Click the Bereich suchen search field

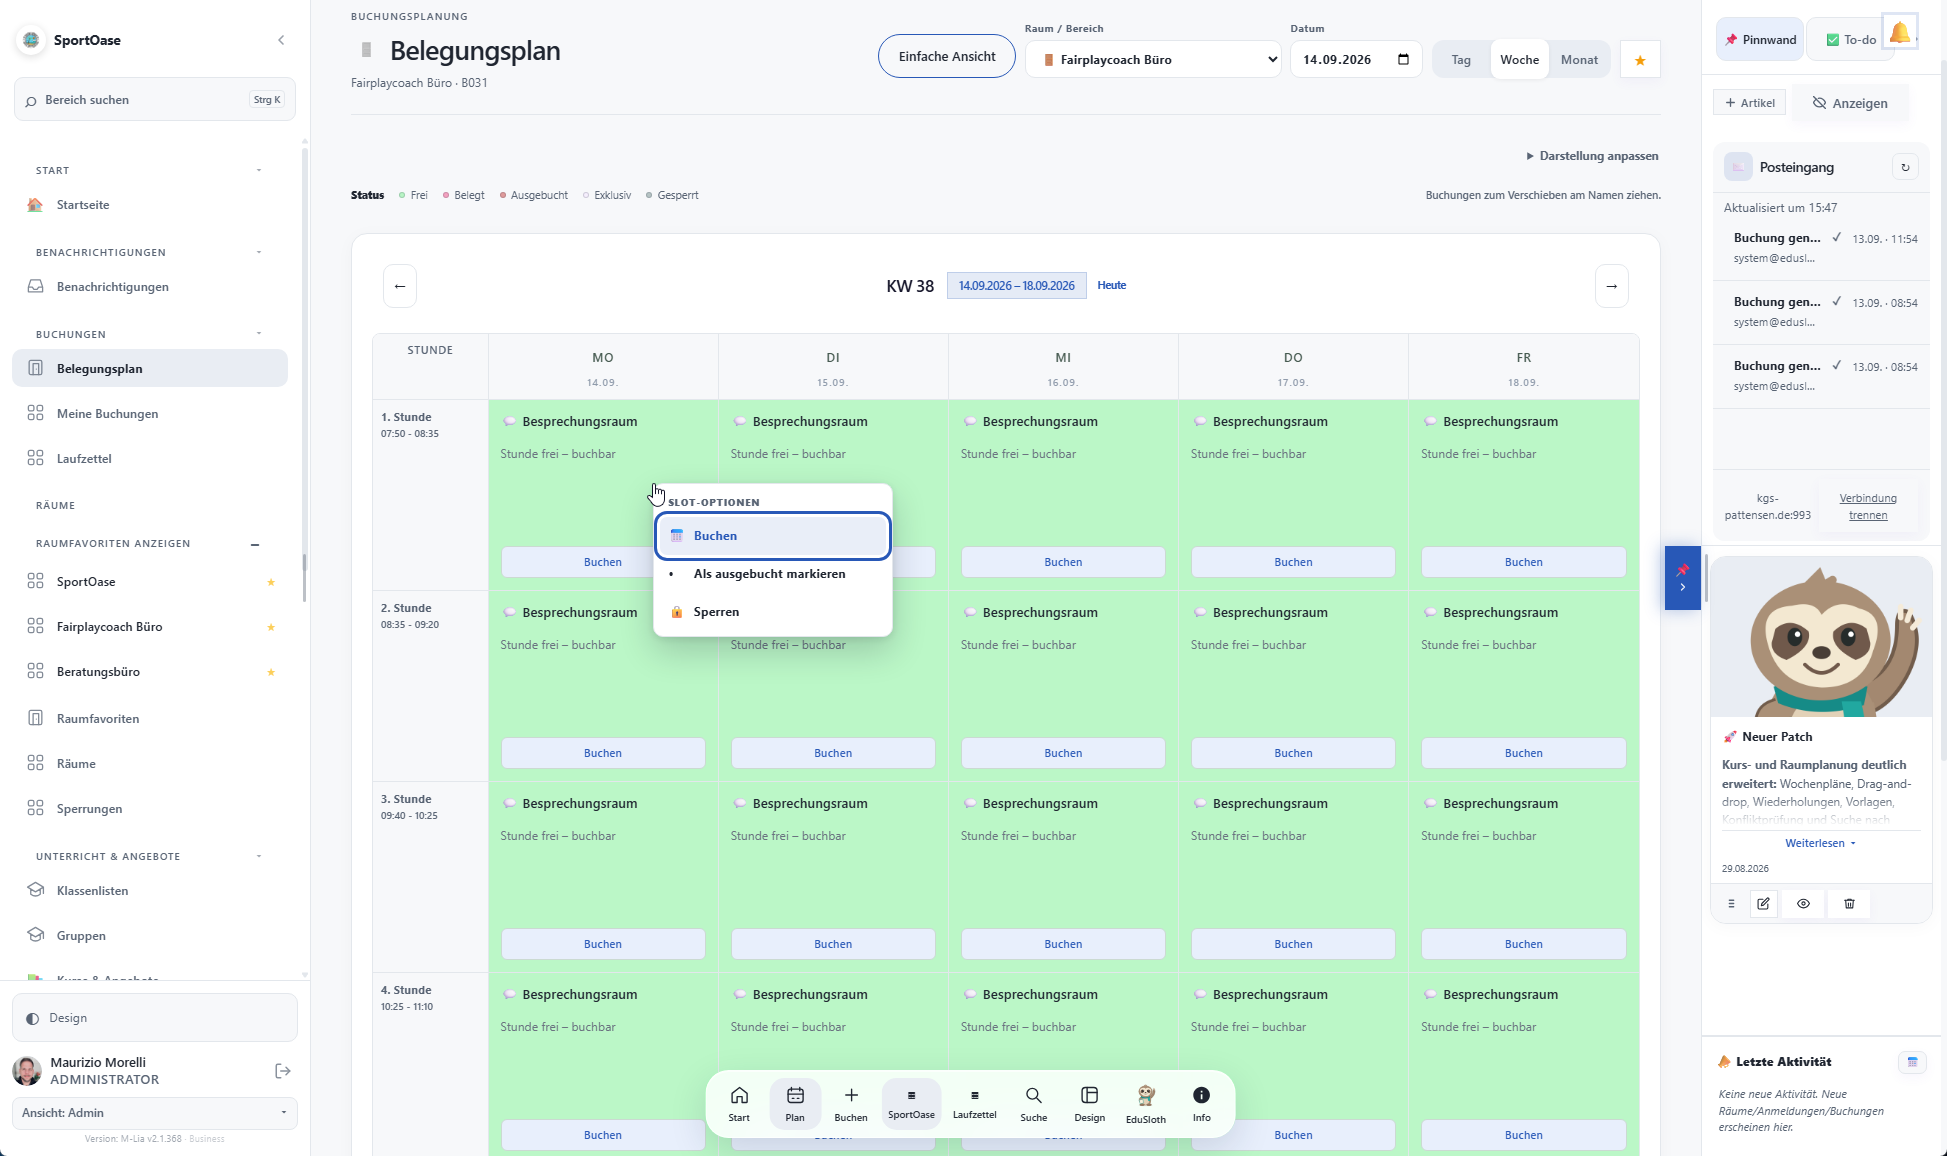click(155, 100)
